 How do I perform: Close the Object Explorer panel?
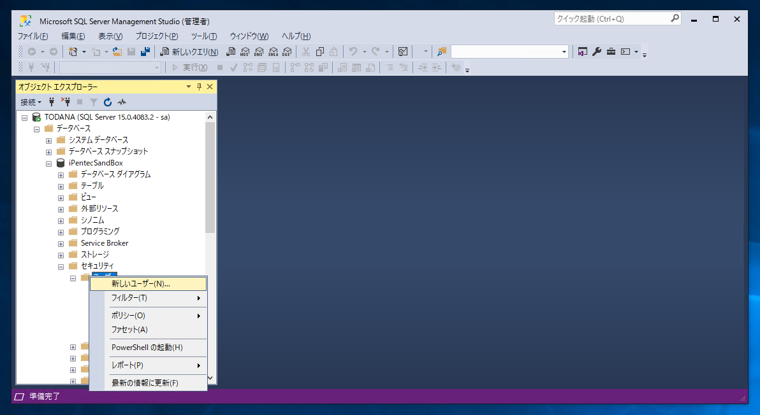tap(210, 87)
